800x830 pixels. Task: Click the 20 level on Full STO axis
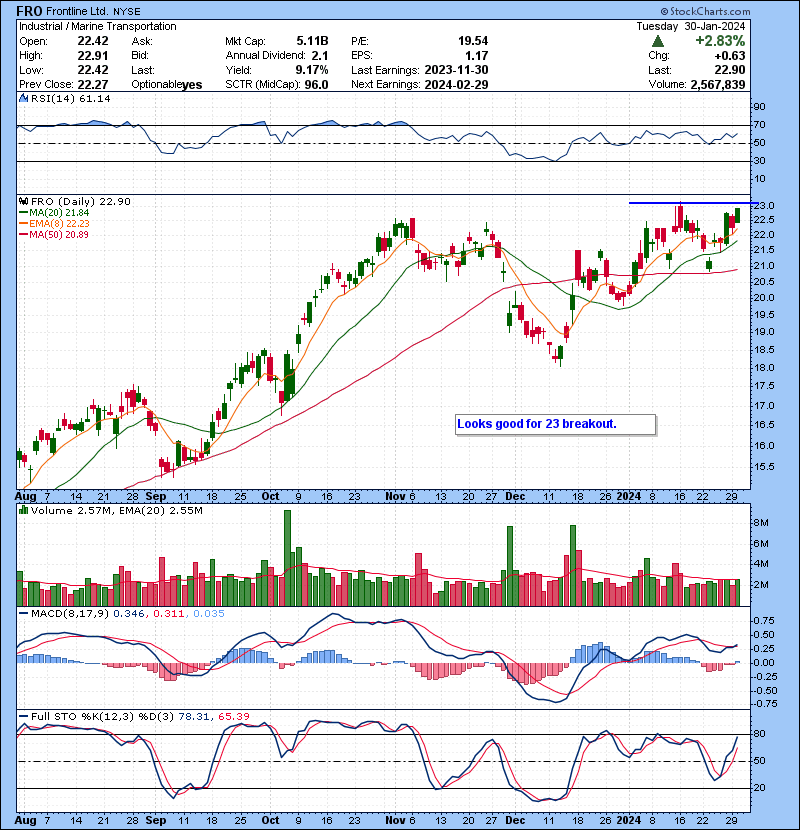tap(760, 788)
